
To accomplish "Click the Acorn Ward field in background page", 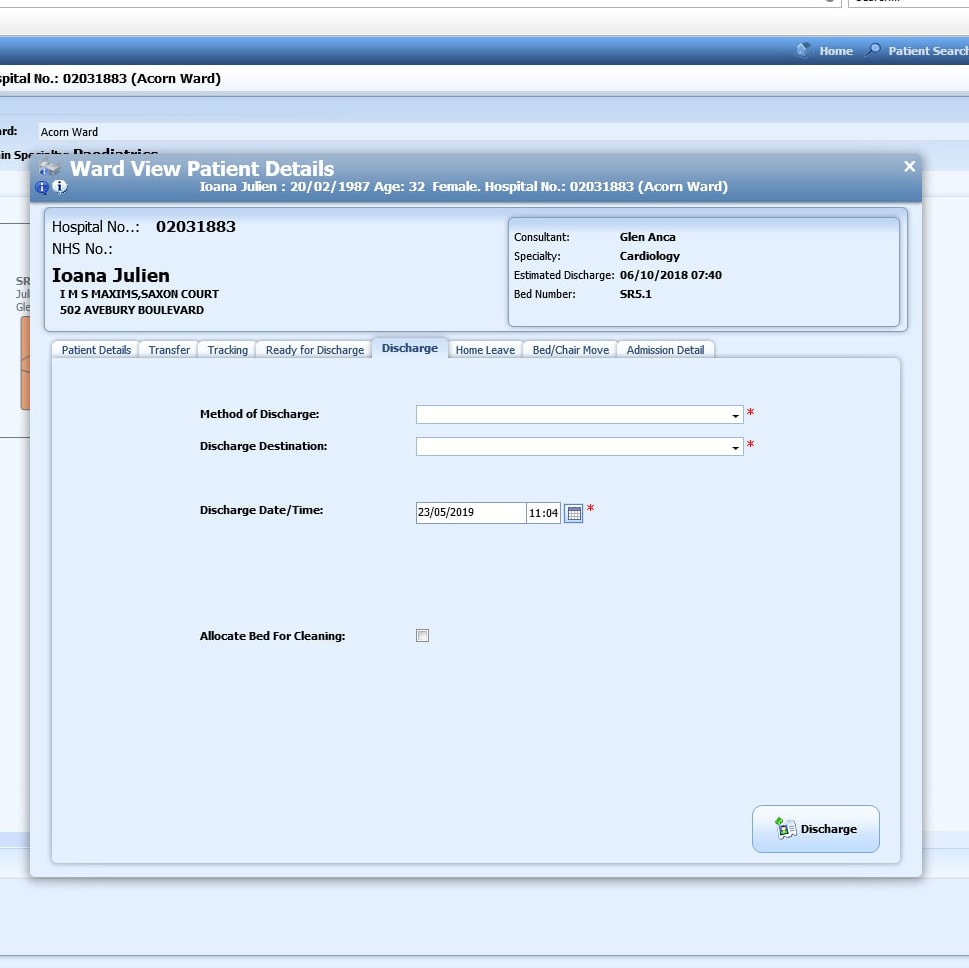I will (503, 132).
